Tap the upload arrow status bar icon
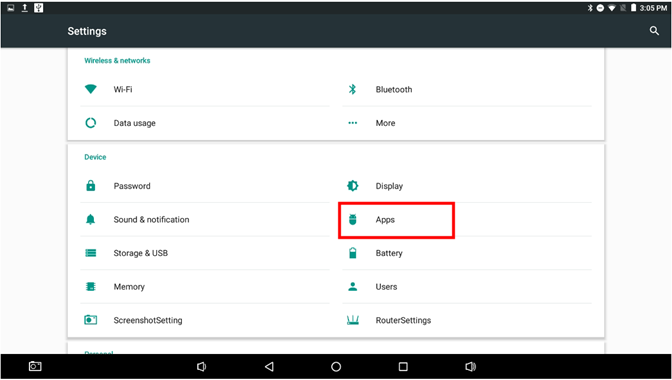Image resolution: width=672 pixels, height=380 pixels. [25, 8]
